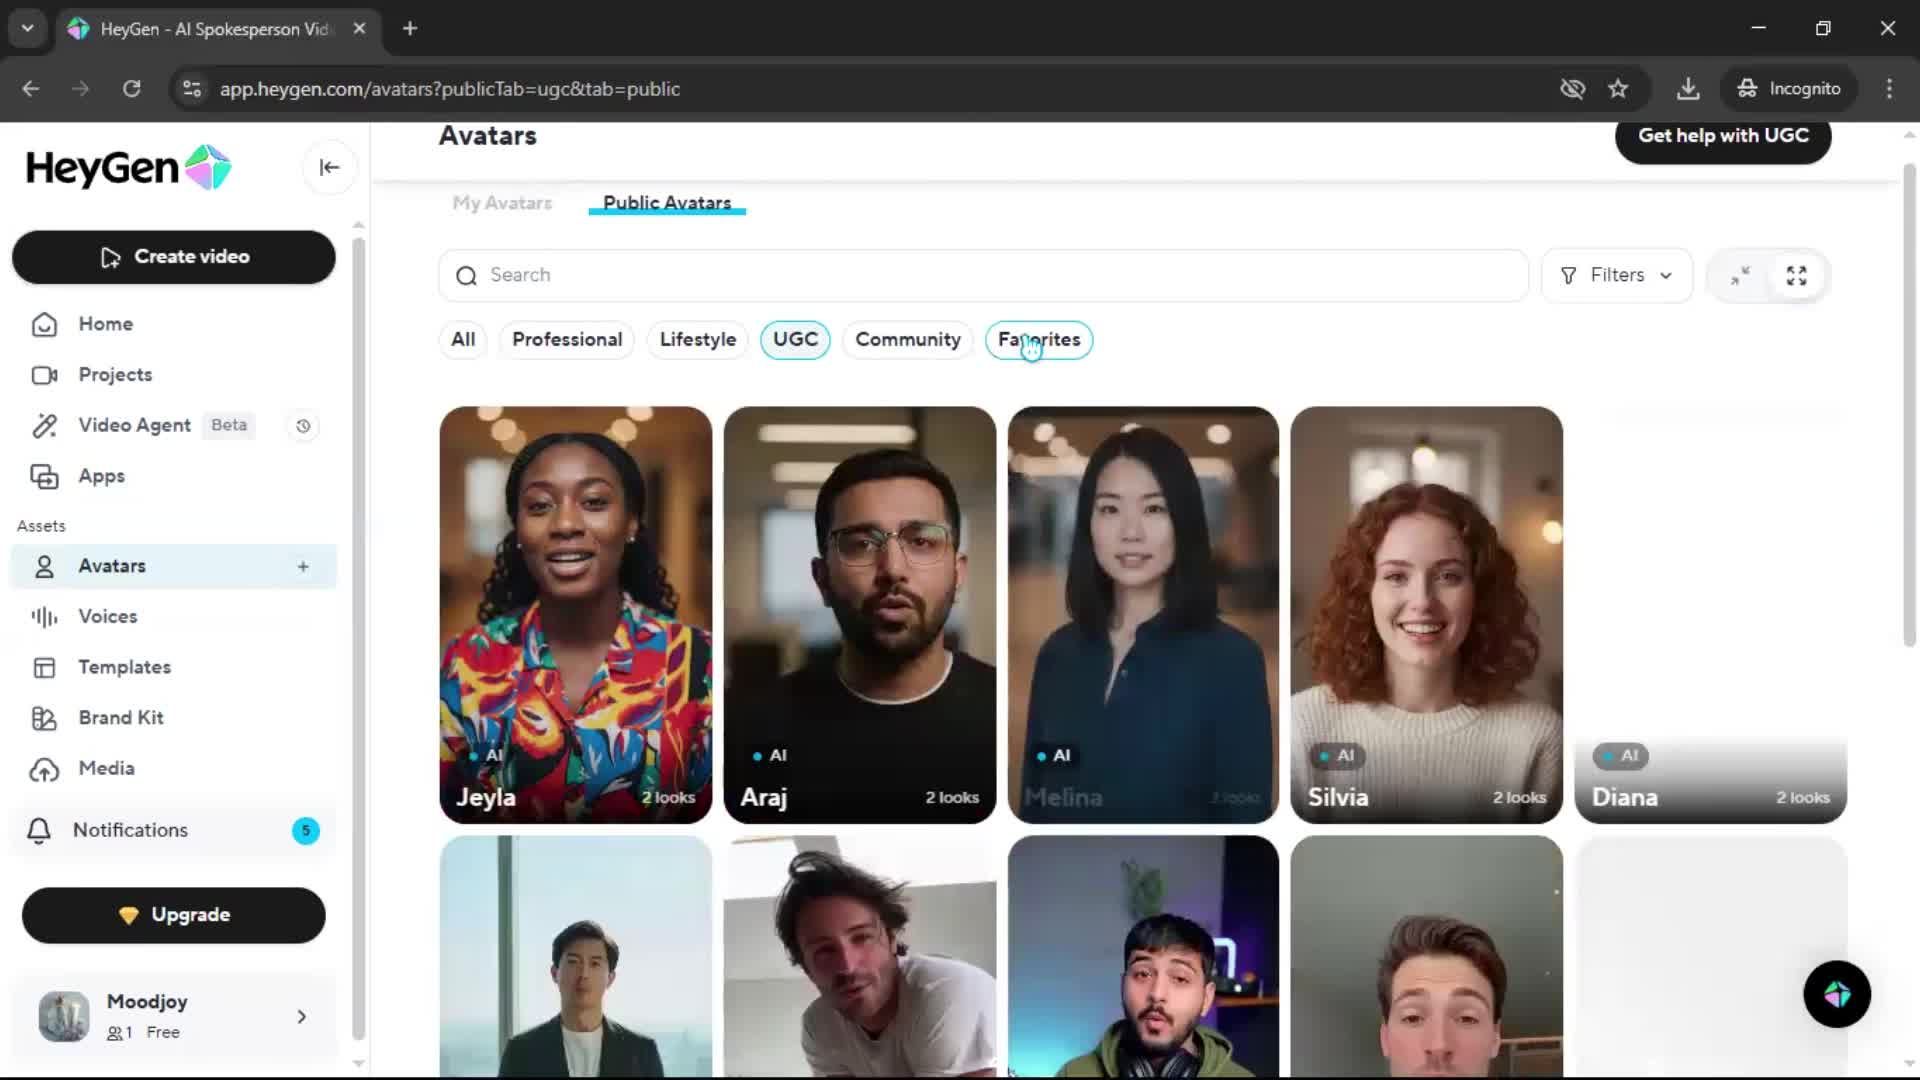Click plus icon next to Avatars
This screenshot has height=1080, width=1920.
point(303,566)
